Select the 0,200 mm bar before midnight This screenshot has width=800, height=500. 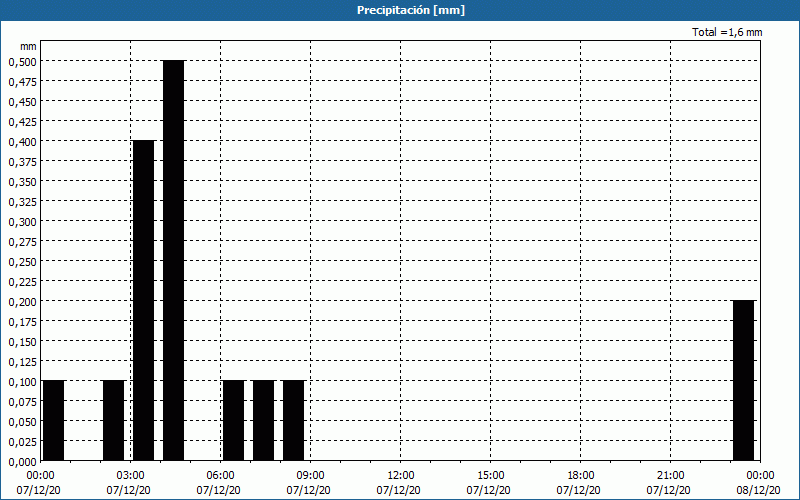[743, 381]
